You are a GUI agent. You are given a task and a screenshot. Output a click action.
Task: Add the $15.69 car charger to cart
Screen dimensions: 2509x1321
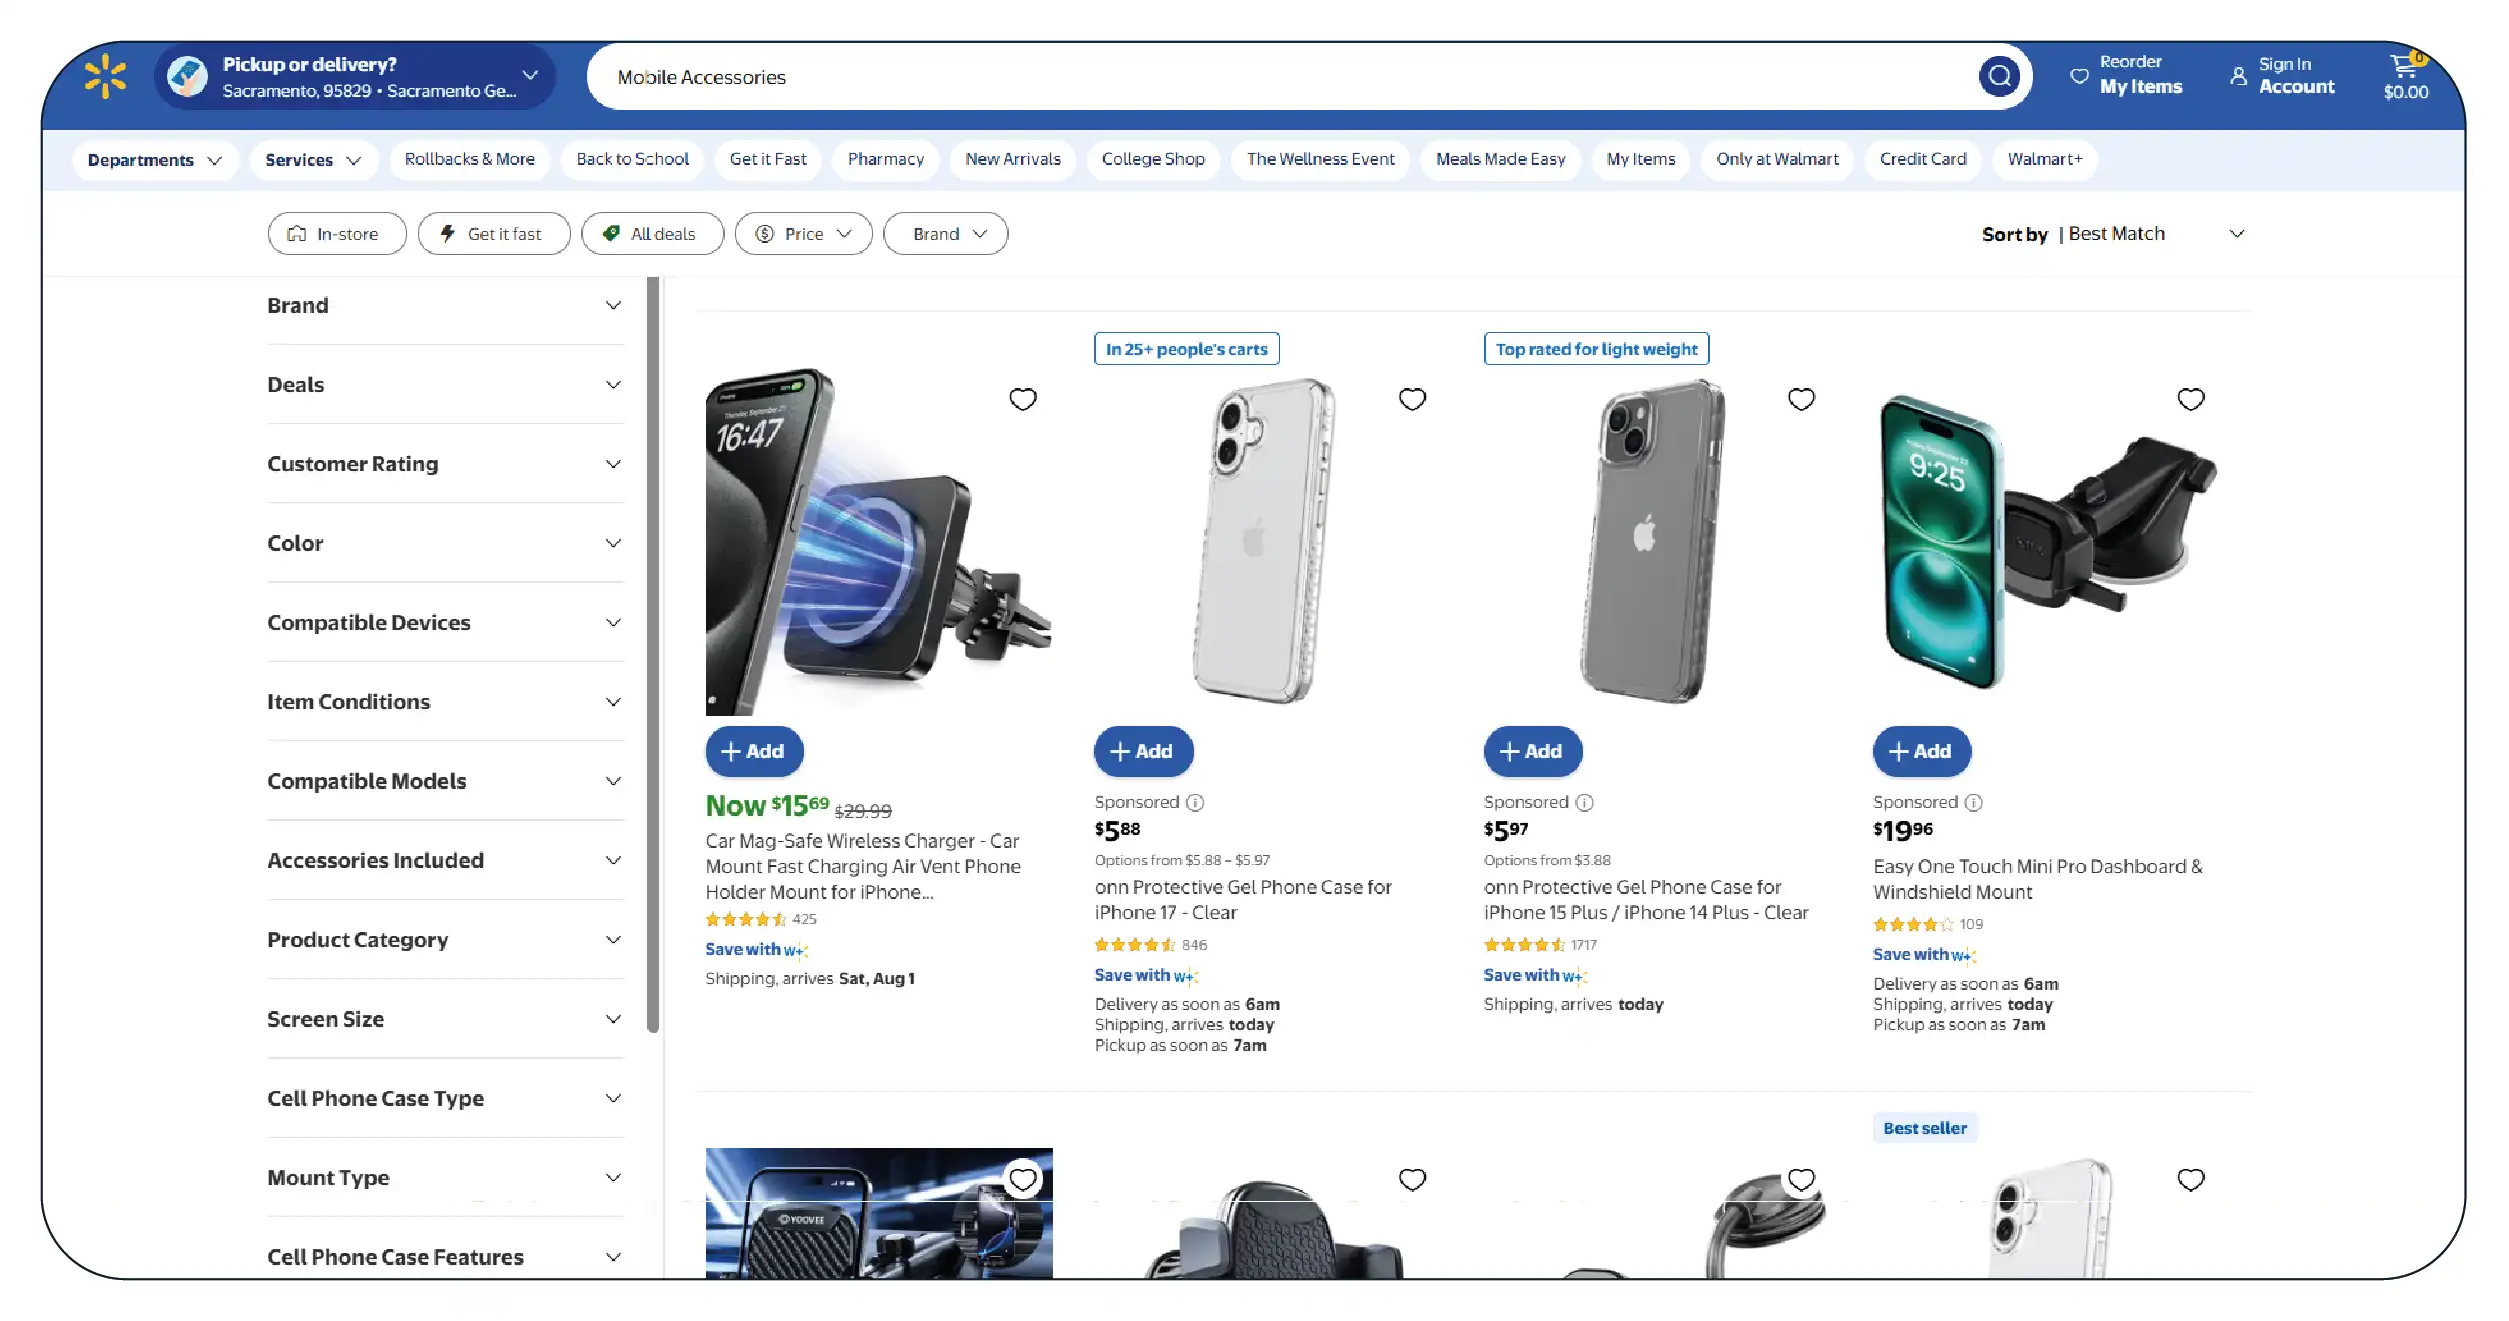click(x=754, y=752)
